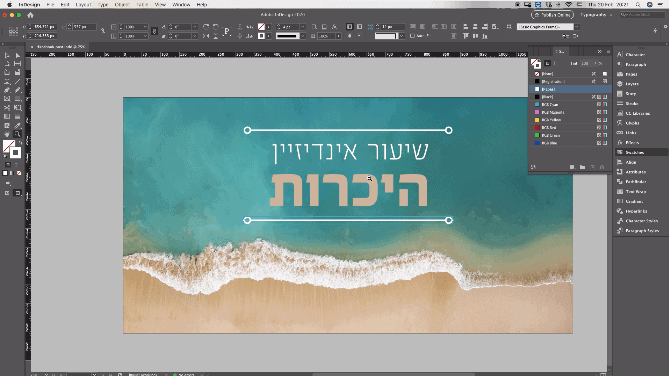Open the Swatches panel flyout menu
Viewport: 669px width, 376px height.
[x=608, y=52]
